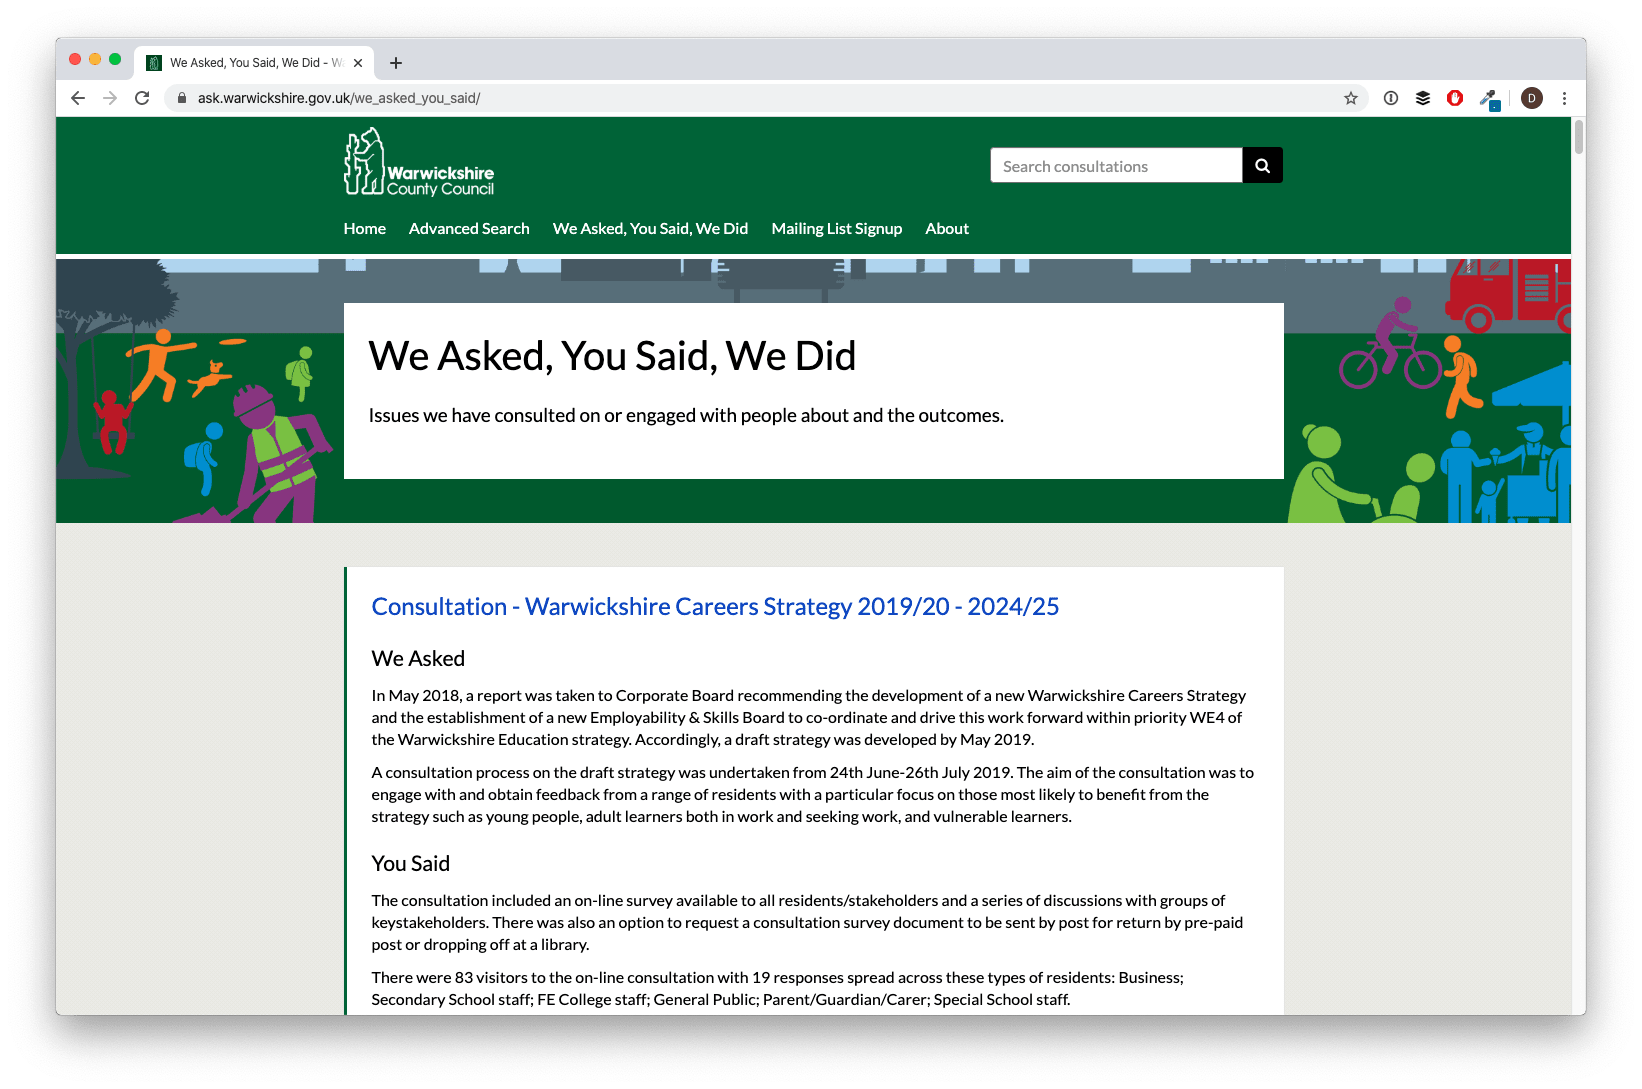Viewport: 1642px width, 1089px height.
Task: Open the circled-i extension icon
Action: [x=1391, y=98]
